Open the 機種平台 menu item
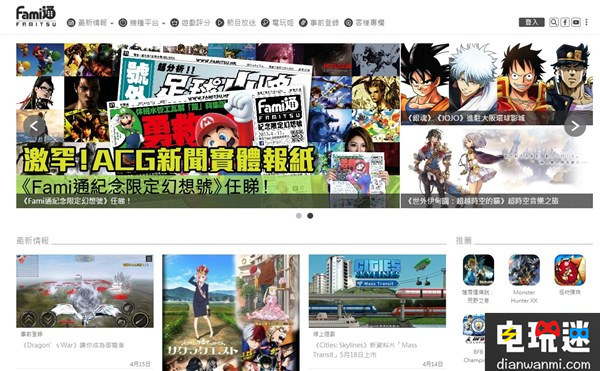 click(x=144, y=23)
